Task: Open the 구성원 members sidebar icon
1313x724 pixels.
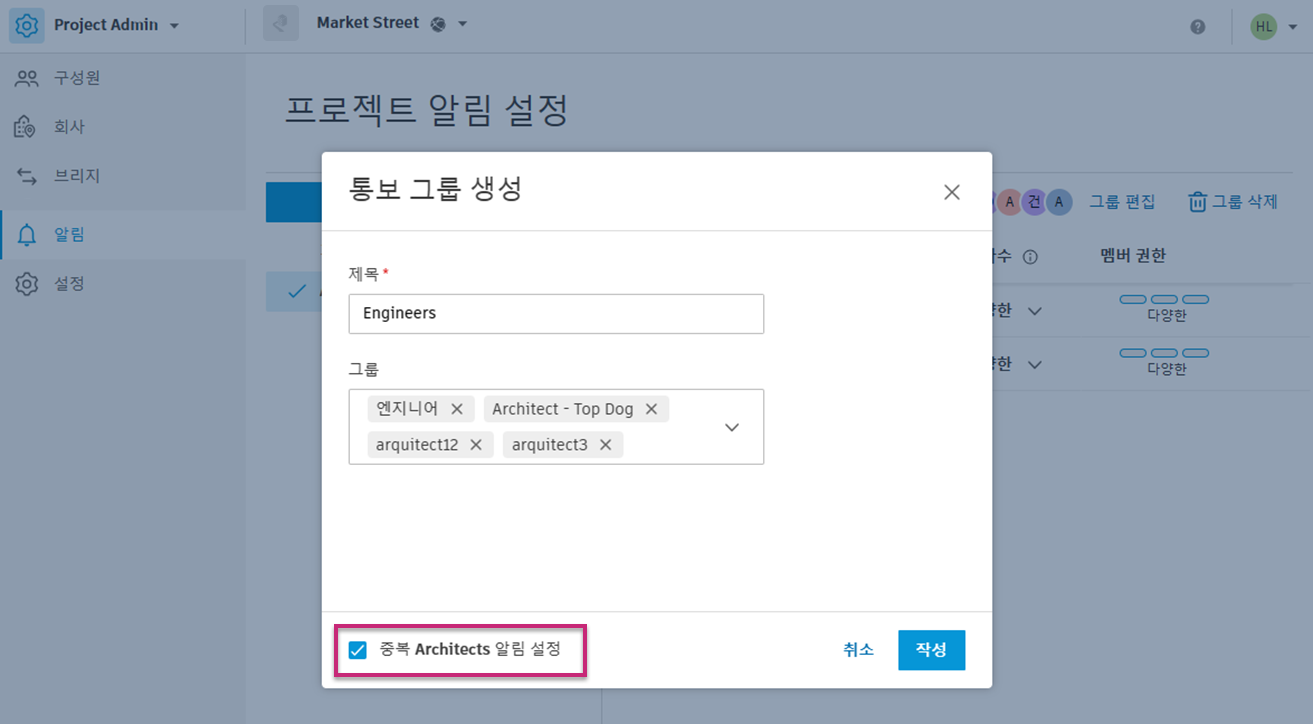Action: point(28,77)
